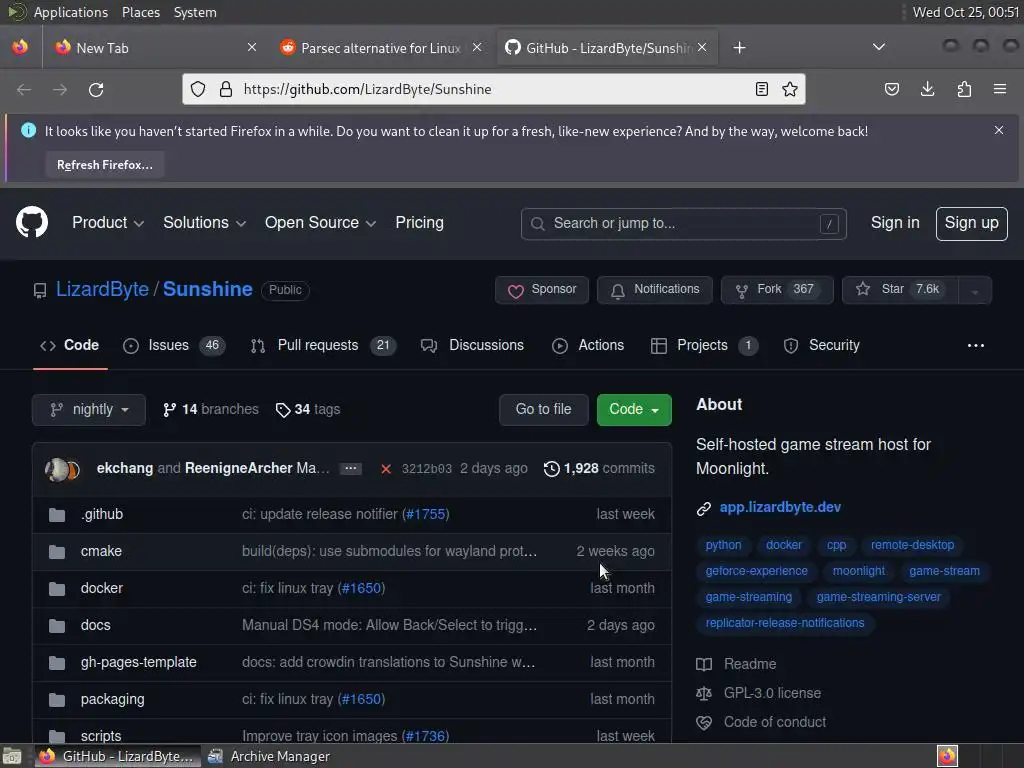
Task: Go back with the browser back arrow
Action: pyautogui.click(x=24, y=89)
